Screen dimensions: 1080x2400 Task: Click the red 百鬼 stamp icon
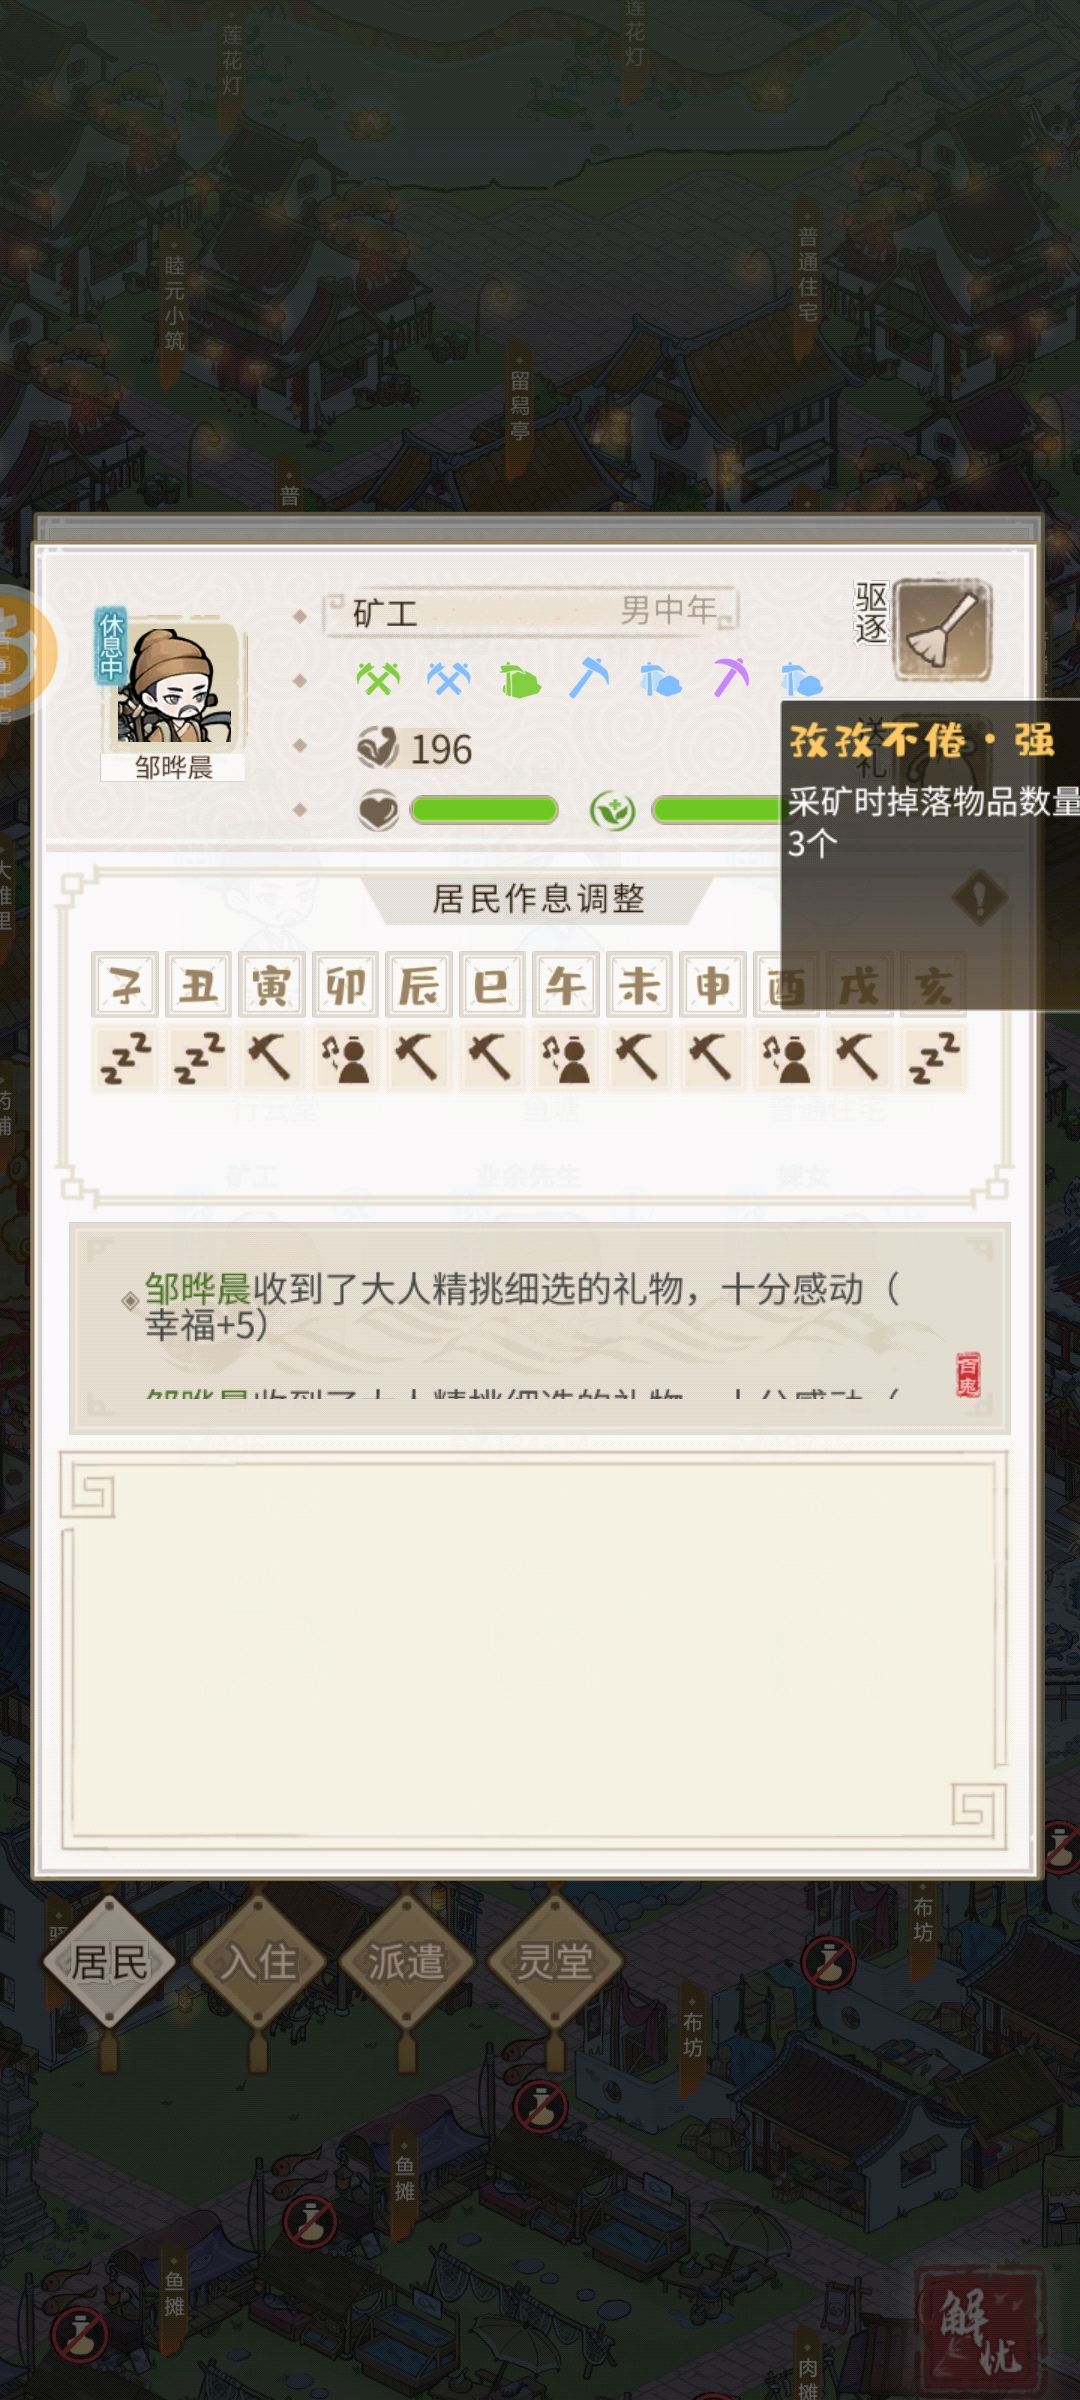click(x=968, y=1375)
